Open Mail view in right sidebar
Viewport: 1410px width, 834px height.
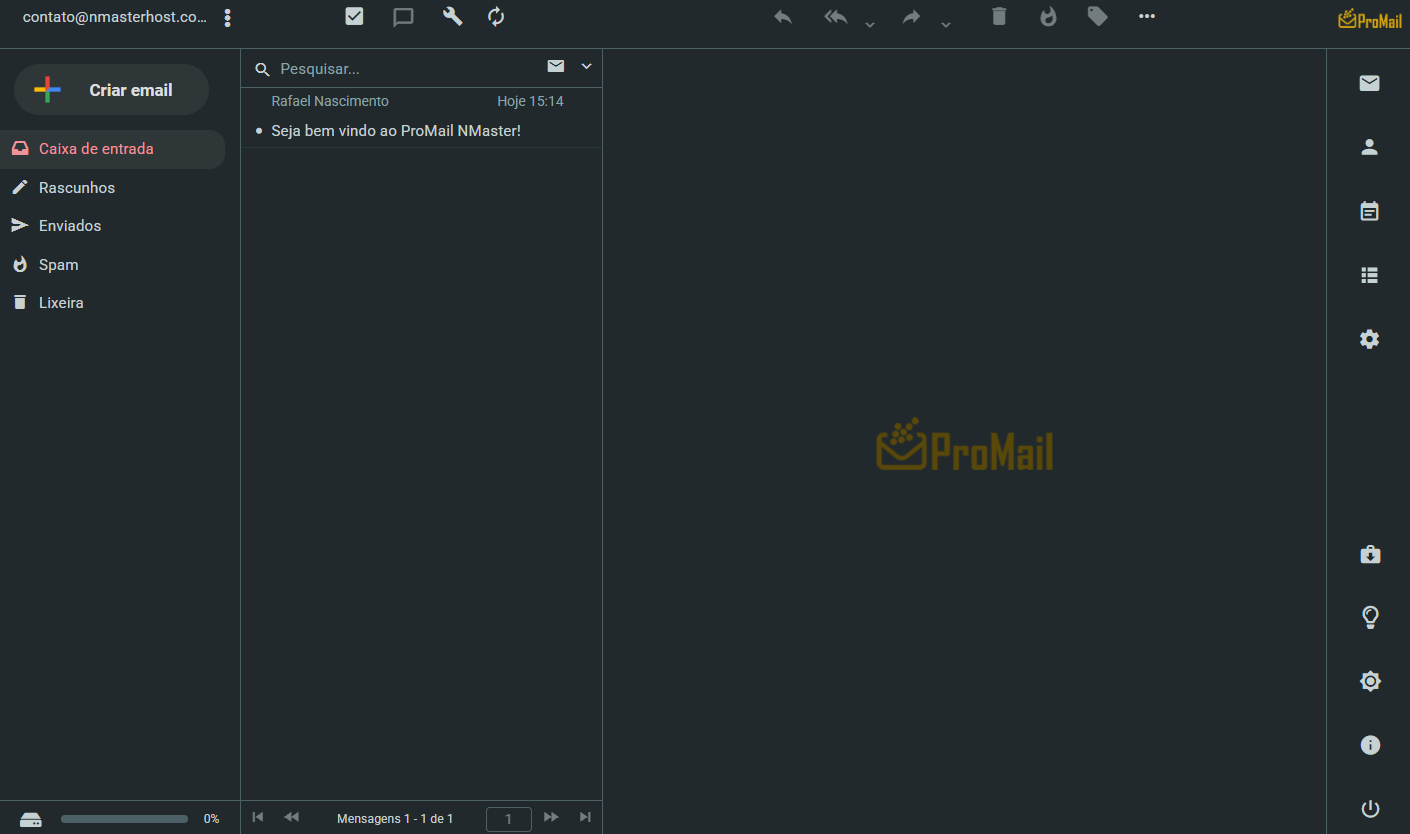[1370, 83]
